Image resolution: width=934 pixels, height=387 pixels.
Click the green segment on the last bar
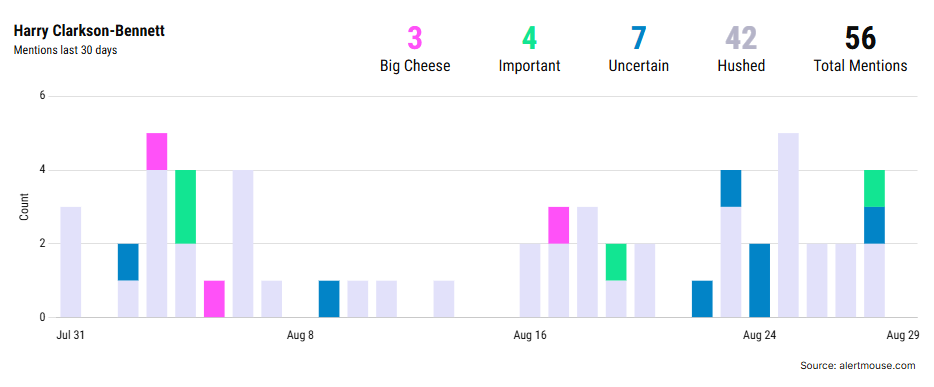[x=874, y=189]
